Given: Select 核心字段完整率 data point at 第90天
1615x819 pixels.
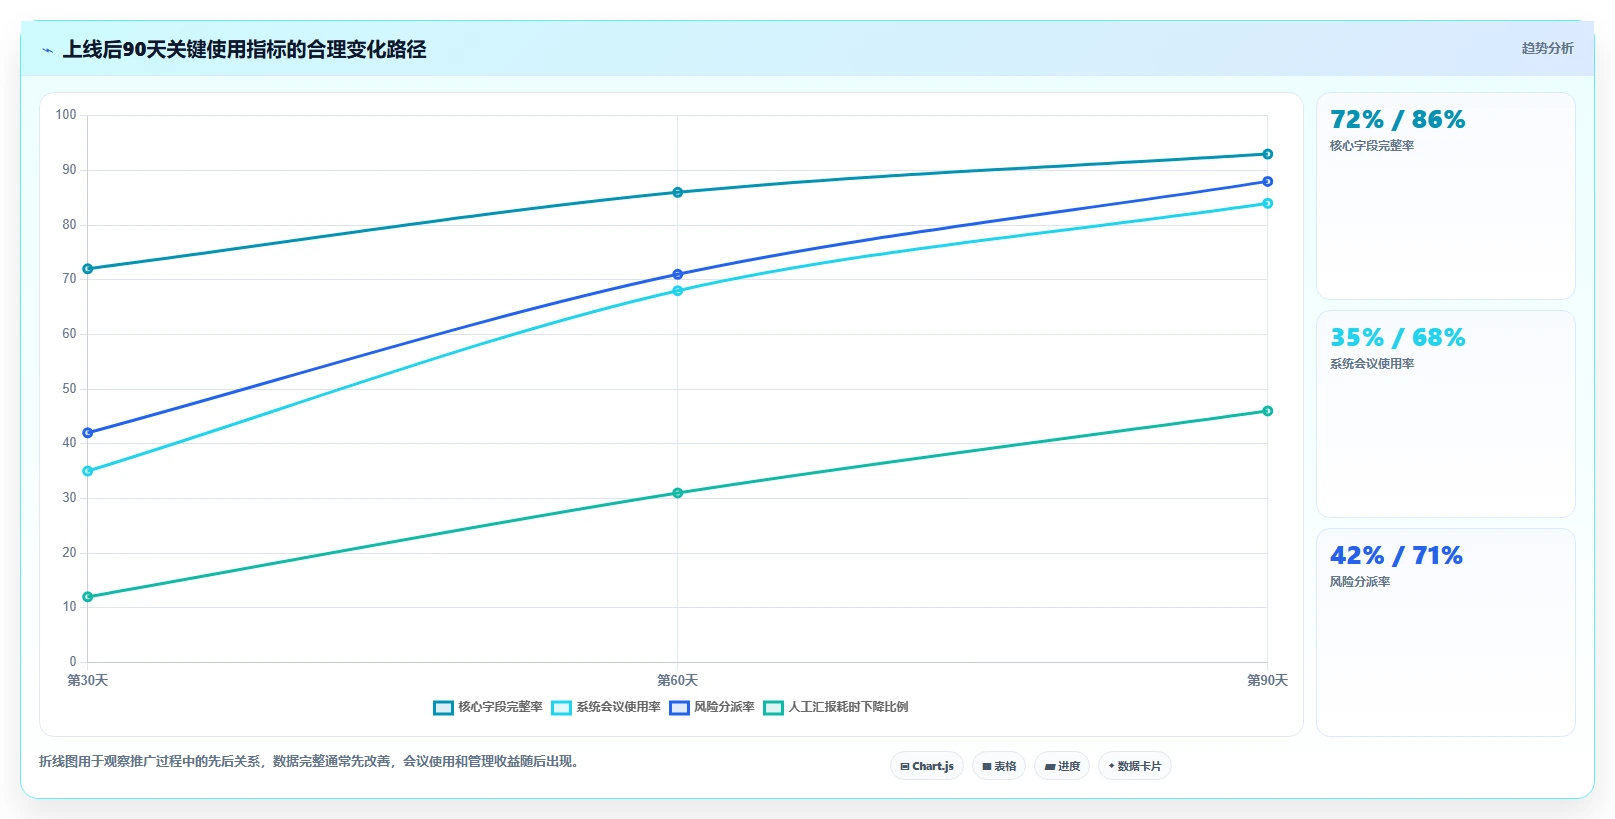Looking at the screenshot, I should [1268, 154].
